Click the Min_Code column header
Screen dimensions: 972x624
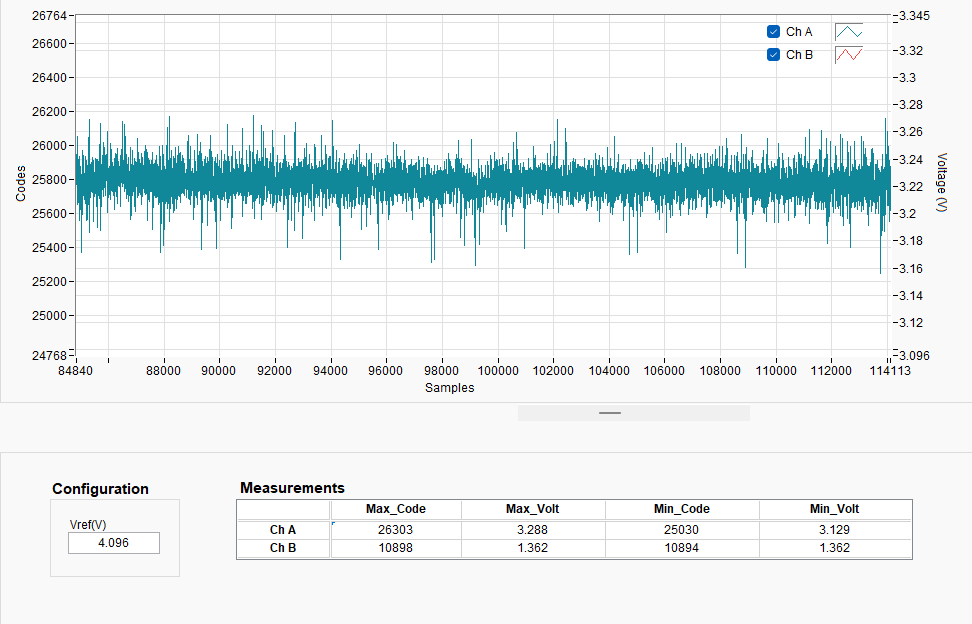click(681, 509)
